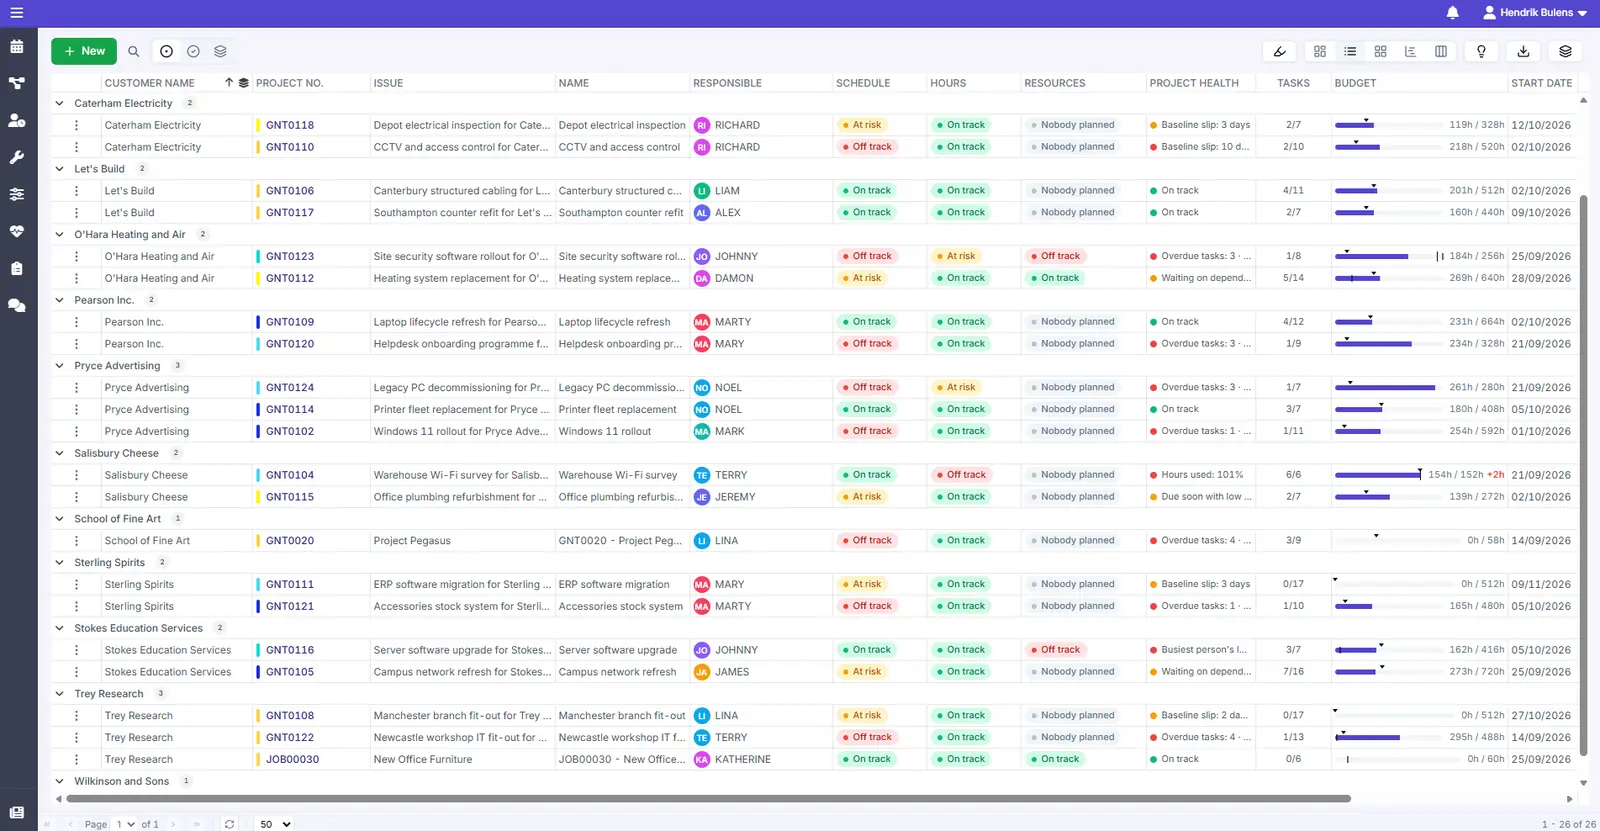1600x831 pixels.
Task: Open the page size 50 dropdown
Action: click(276, 824)
